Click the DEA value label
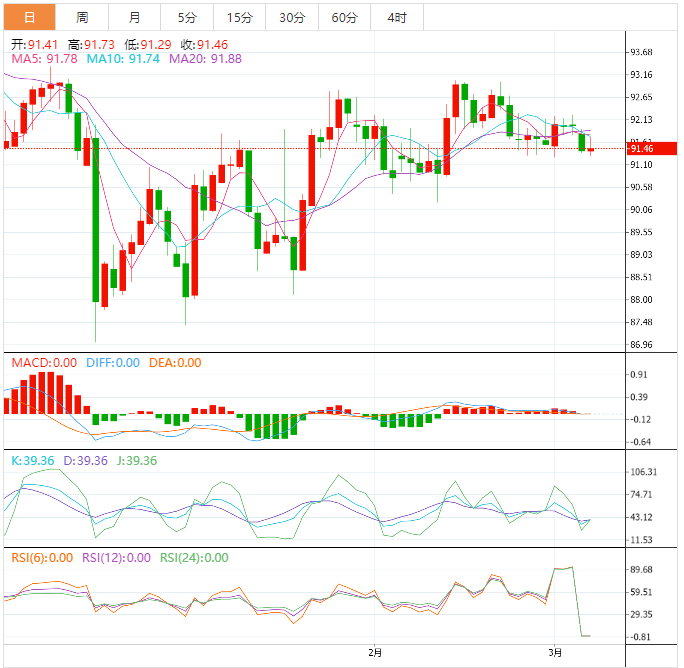The width and height of the screenshot is (684, 668). click(x=175, y=363)
